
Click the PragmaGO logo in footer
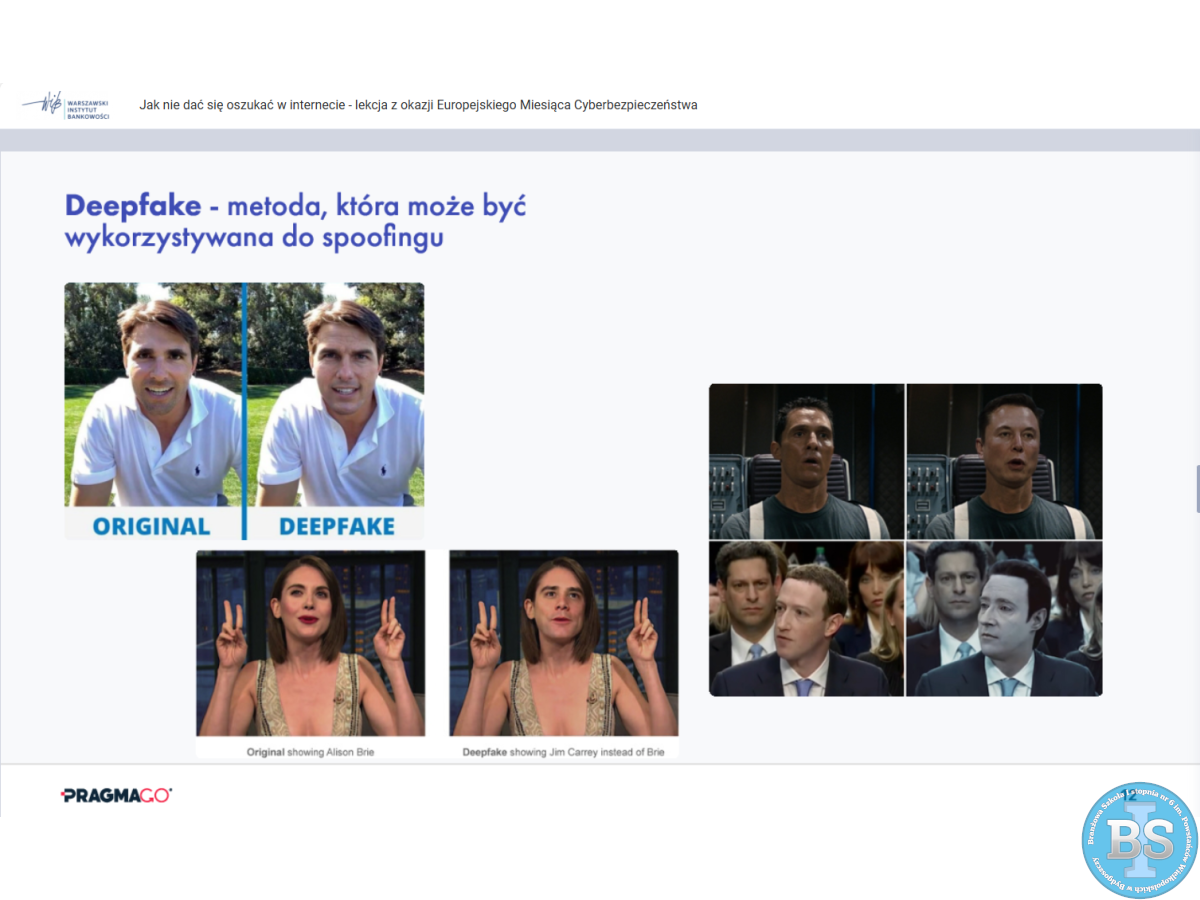click(x=116, y=795)
